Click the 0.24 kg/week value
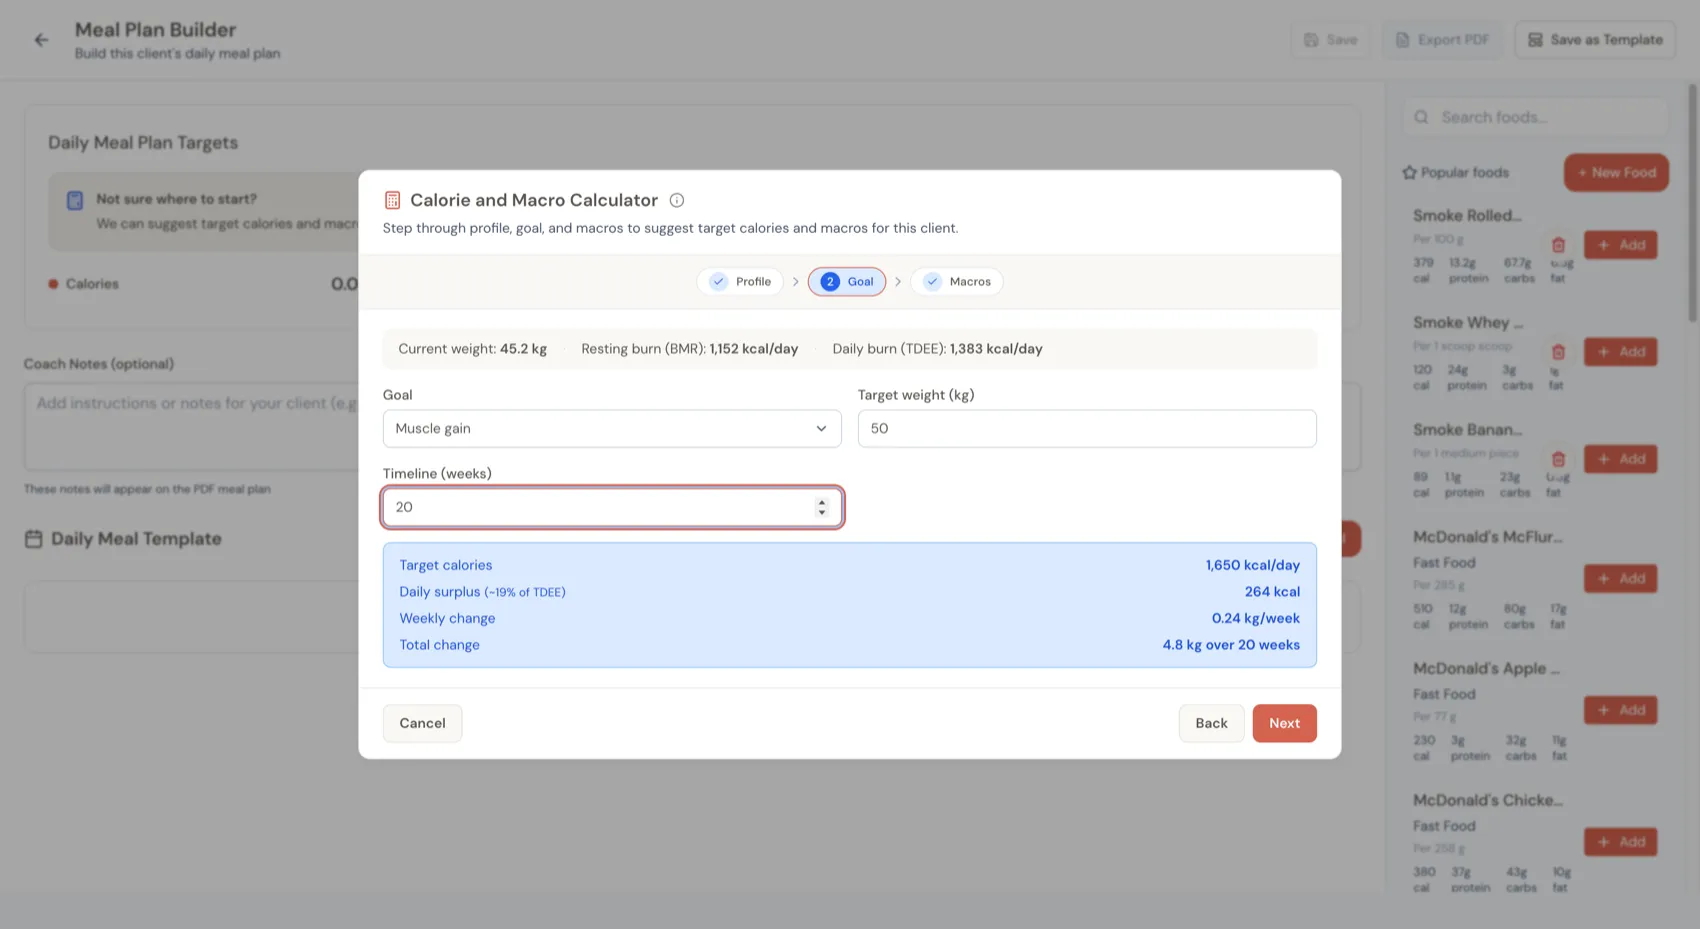The width and height of the screenshot is (1700, 929). [x=1255, y=618]
